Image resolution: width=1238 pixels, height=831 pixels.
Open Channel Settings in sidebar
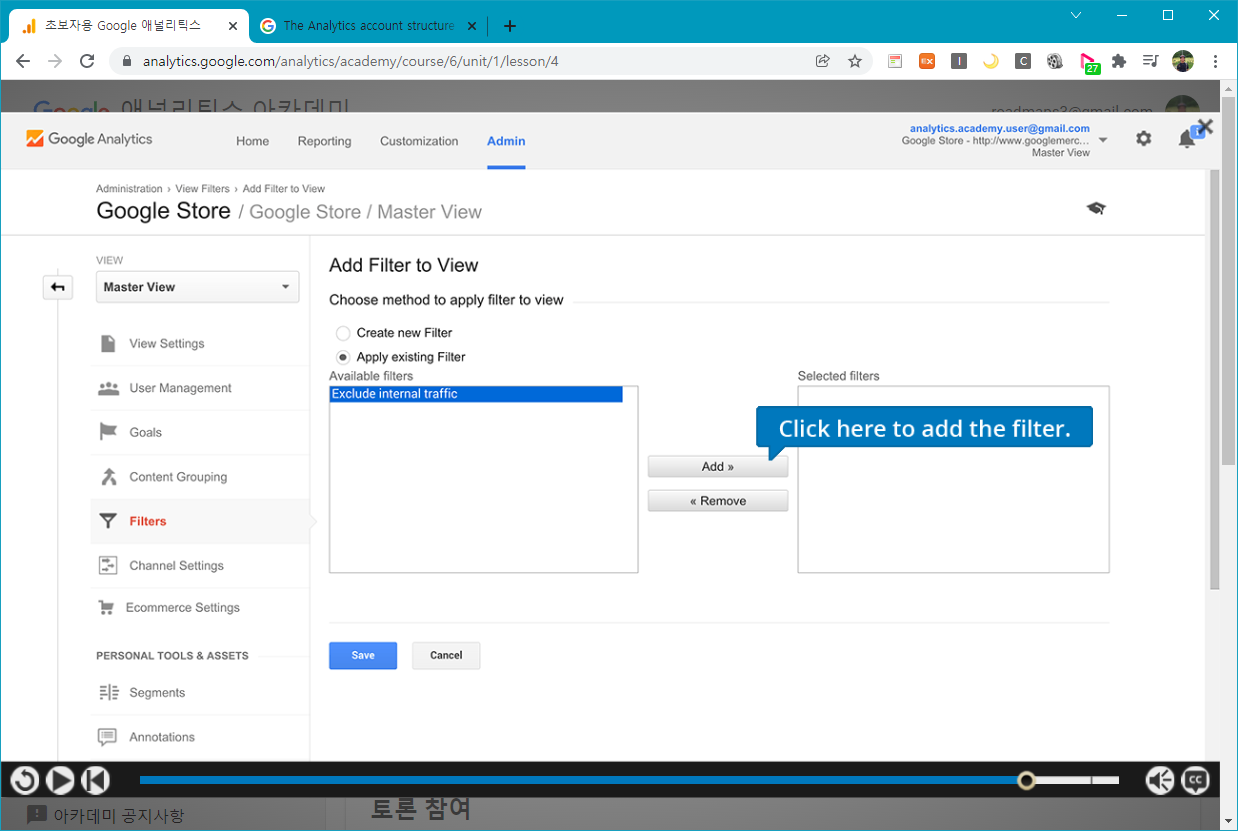(176, 566)
